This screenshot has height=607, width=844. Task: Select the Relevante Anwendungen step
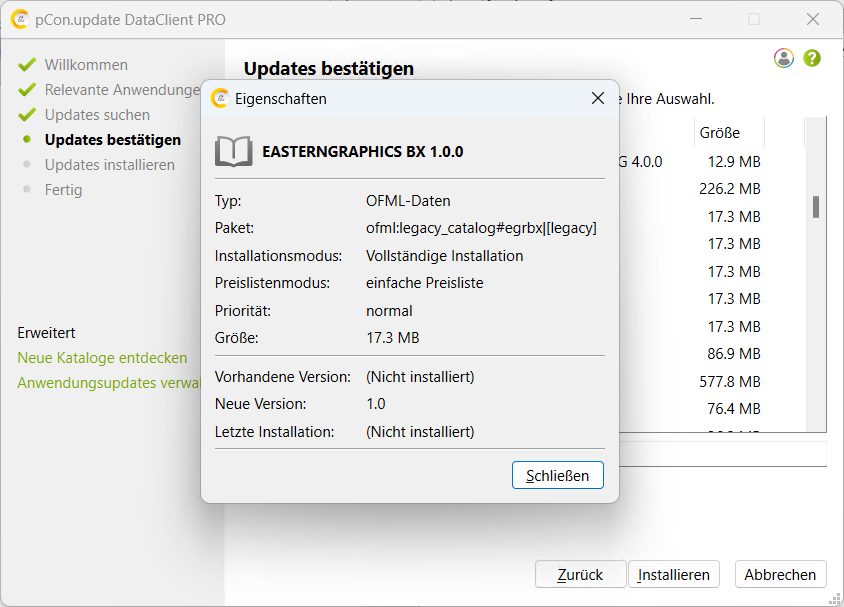tap(123, 90)
